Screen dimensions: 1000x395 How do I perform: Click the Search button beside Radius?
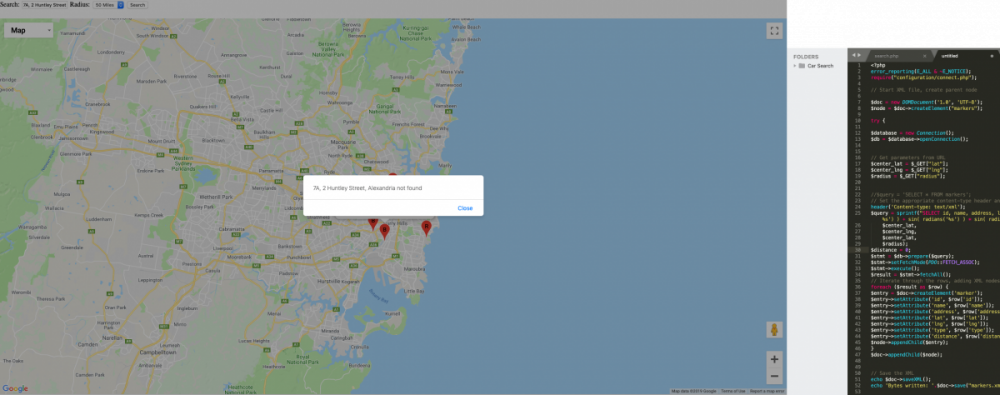[x=137, y=4]
